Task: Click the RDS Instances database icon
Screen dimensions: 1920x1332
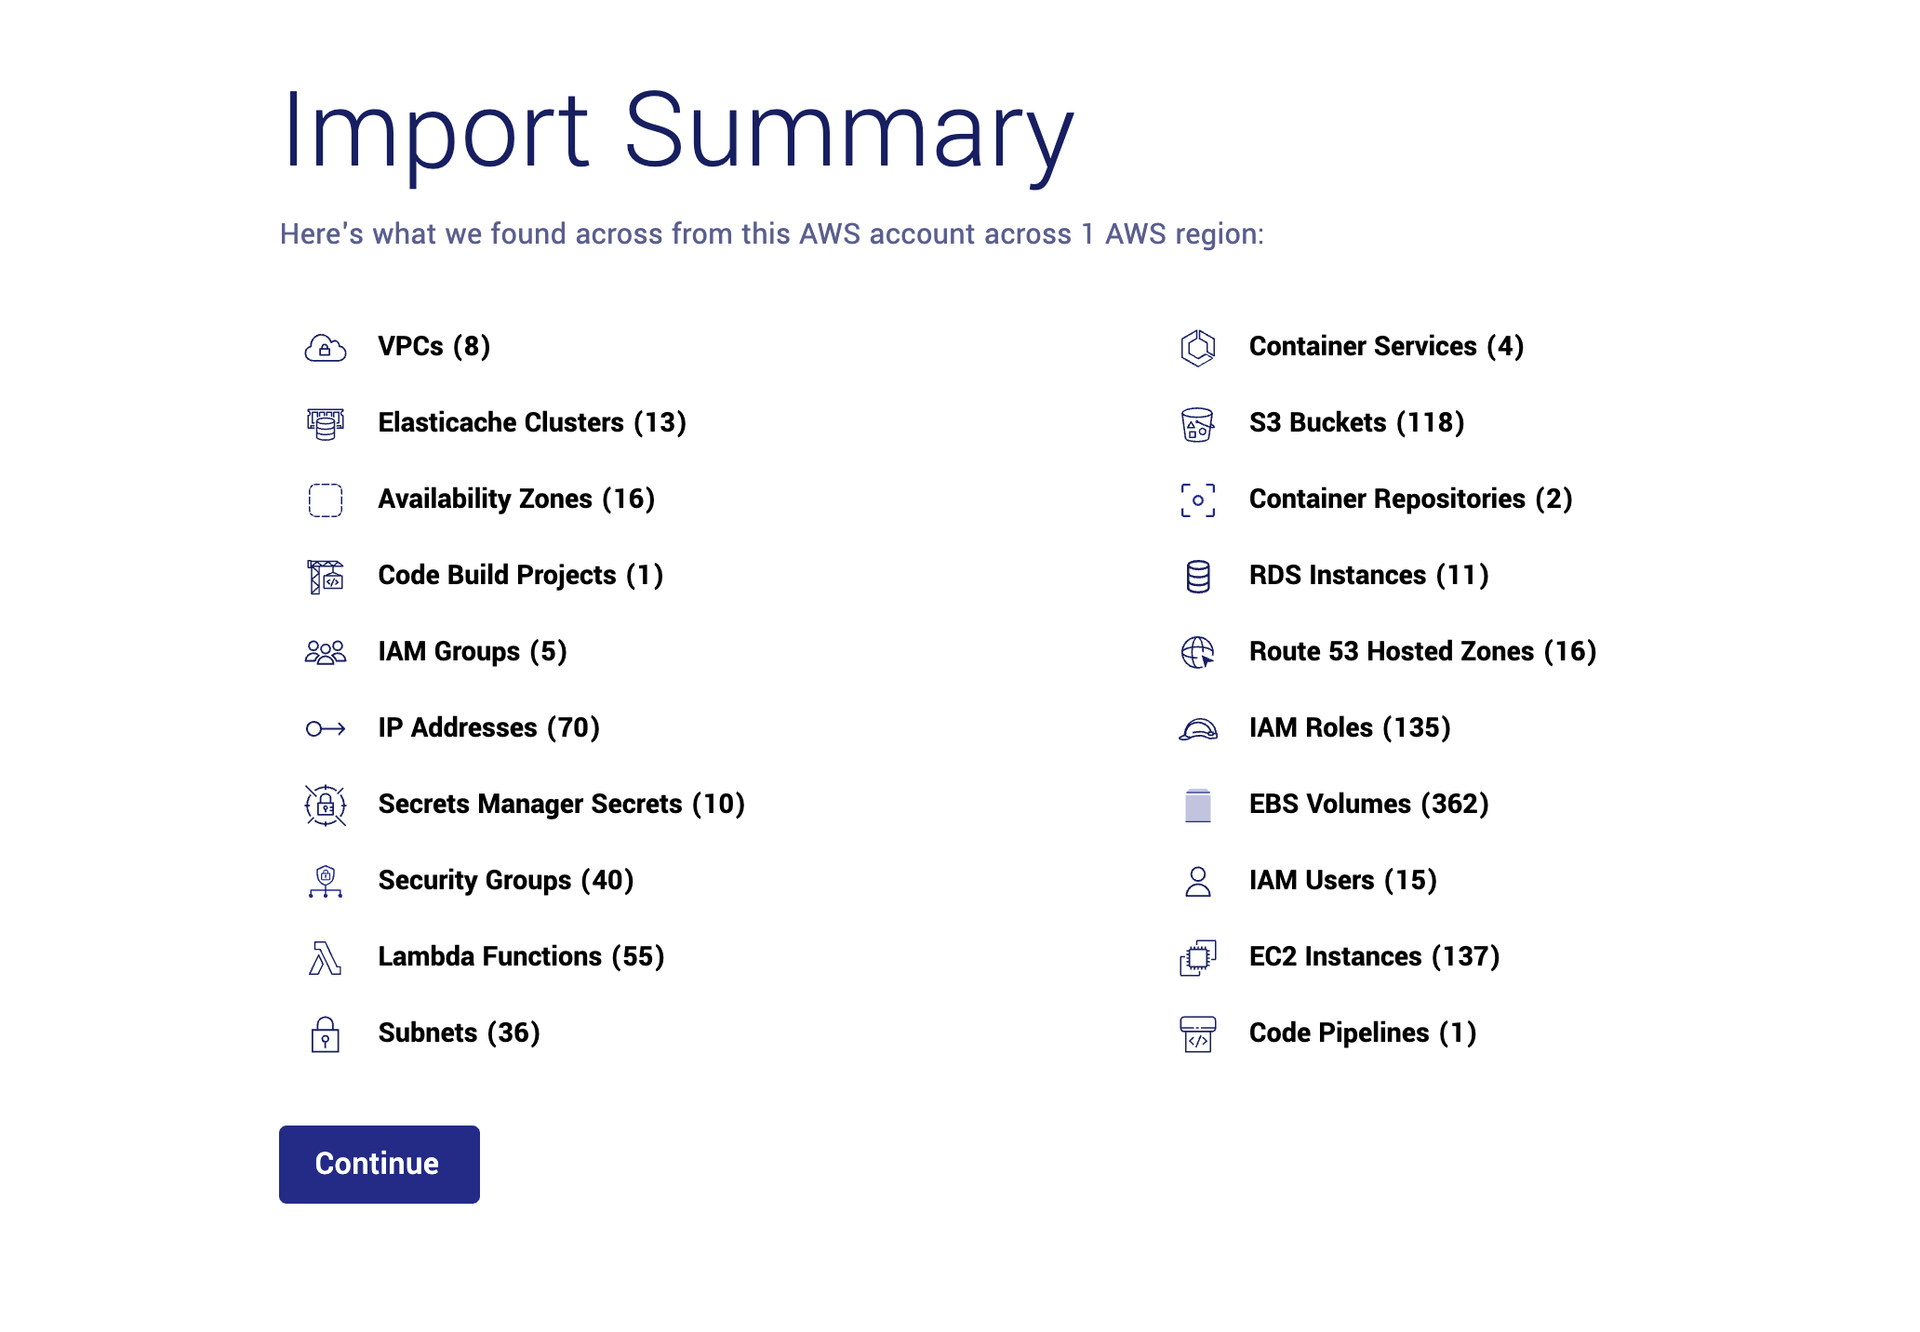Action: pyautogui.click(x=1197, y=577)
